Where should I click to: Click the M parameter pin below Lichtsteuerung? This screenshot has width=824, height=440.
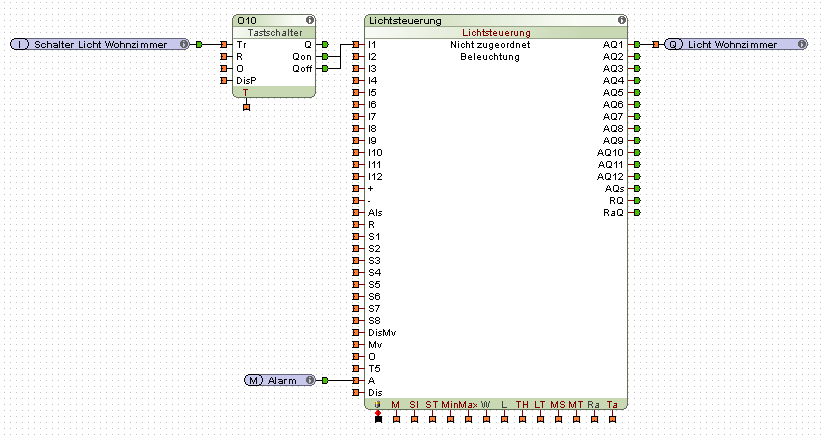tap(396, 419)
